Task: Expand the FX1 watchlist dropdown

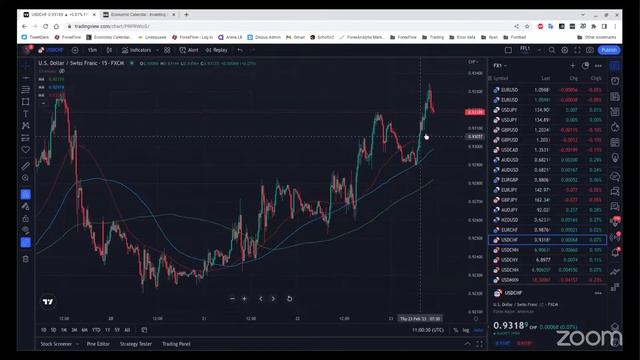Action: pos(500,66)
